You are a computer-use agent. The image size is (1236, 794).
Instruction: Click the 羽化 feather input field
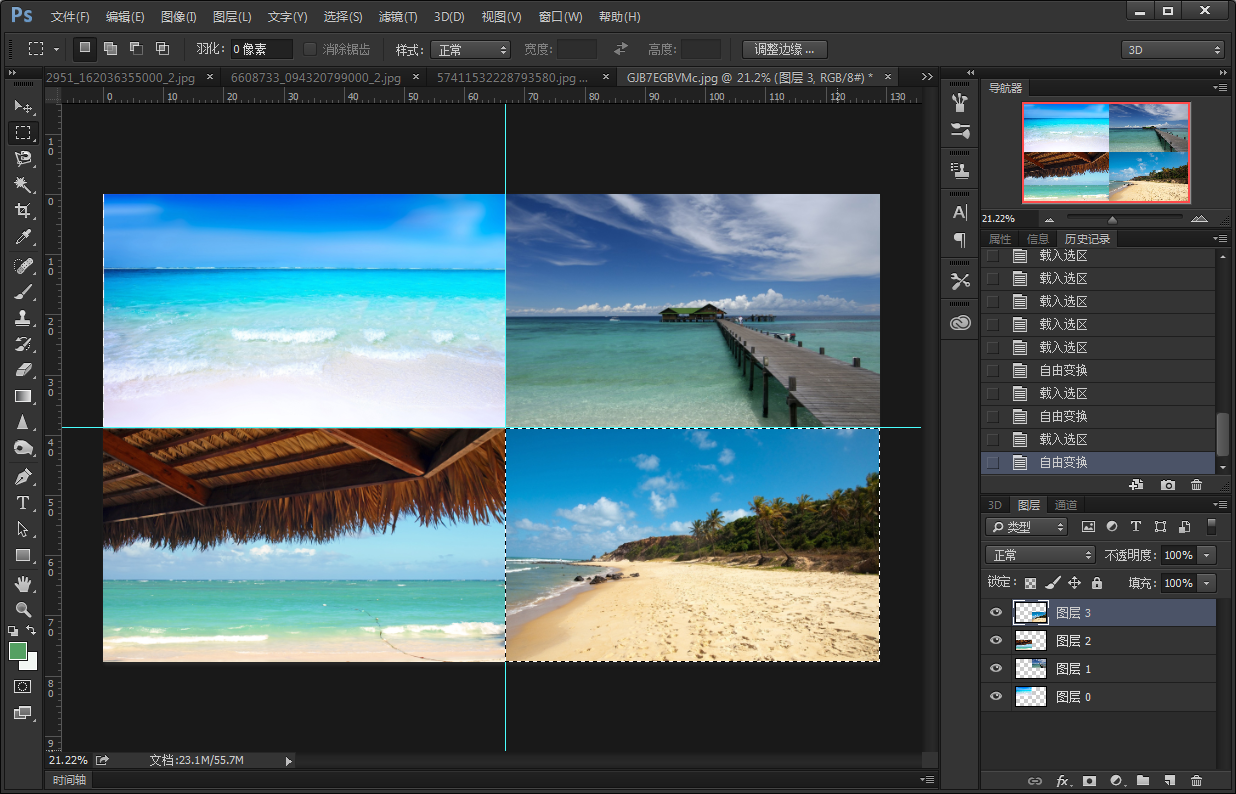pos(261,49)
